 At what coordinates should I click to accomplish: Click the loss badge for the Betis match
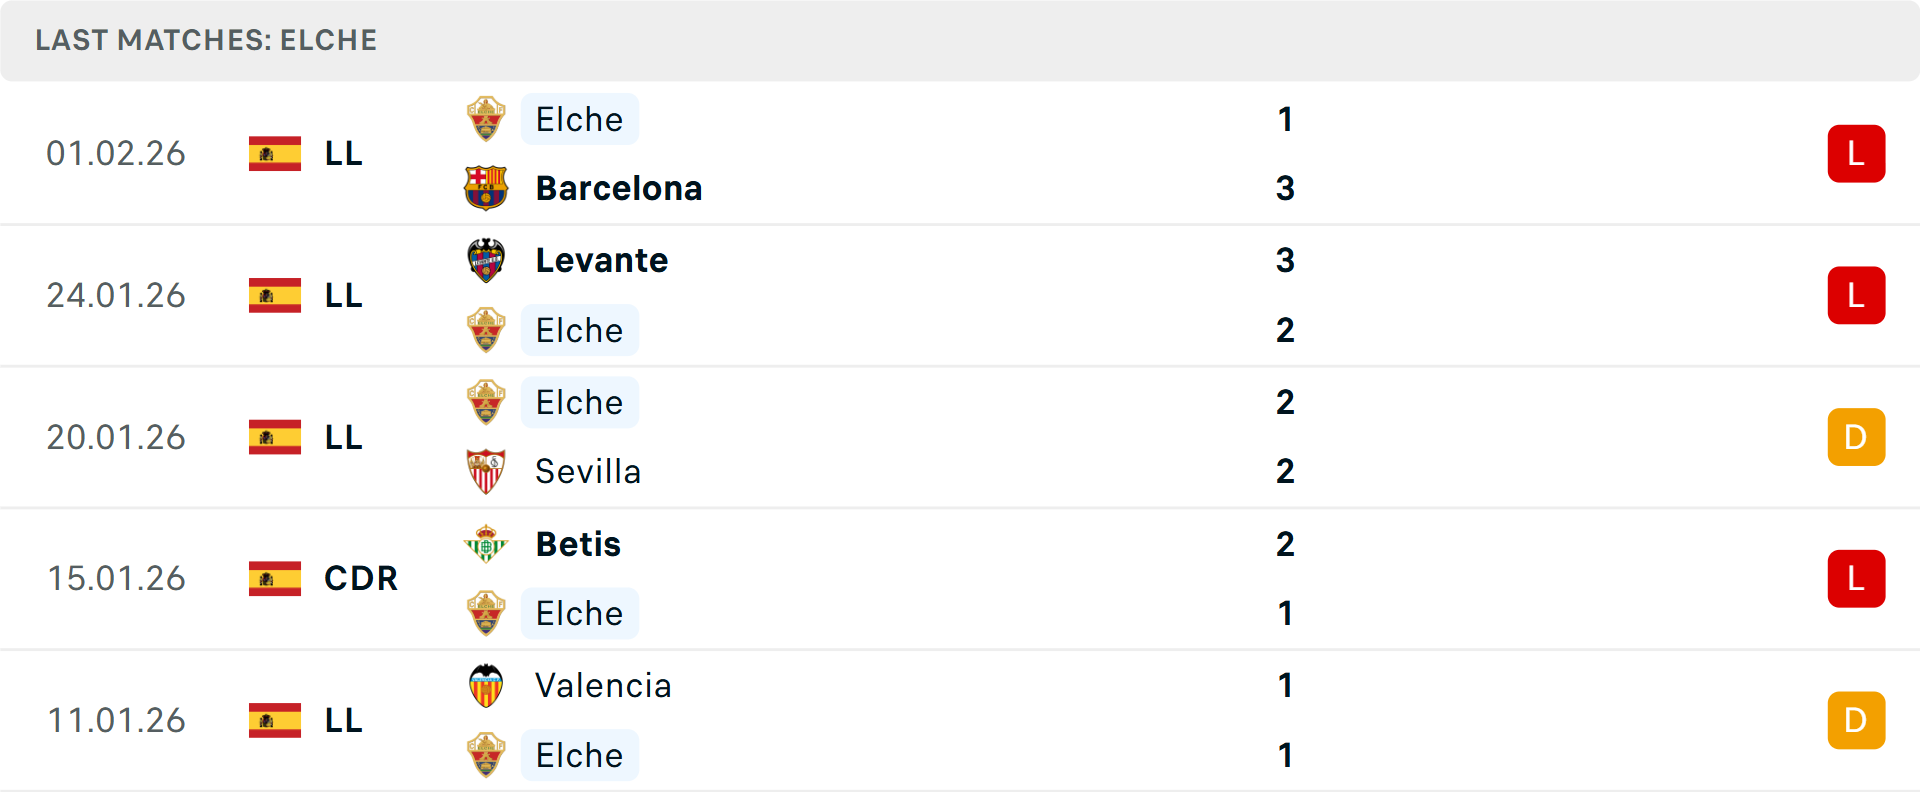1856,579
